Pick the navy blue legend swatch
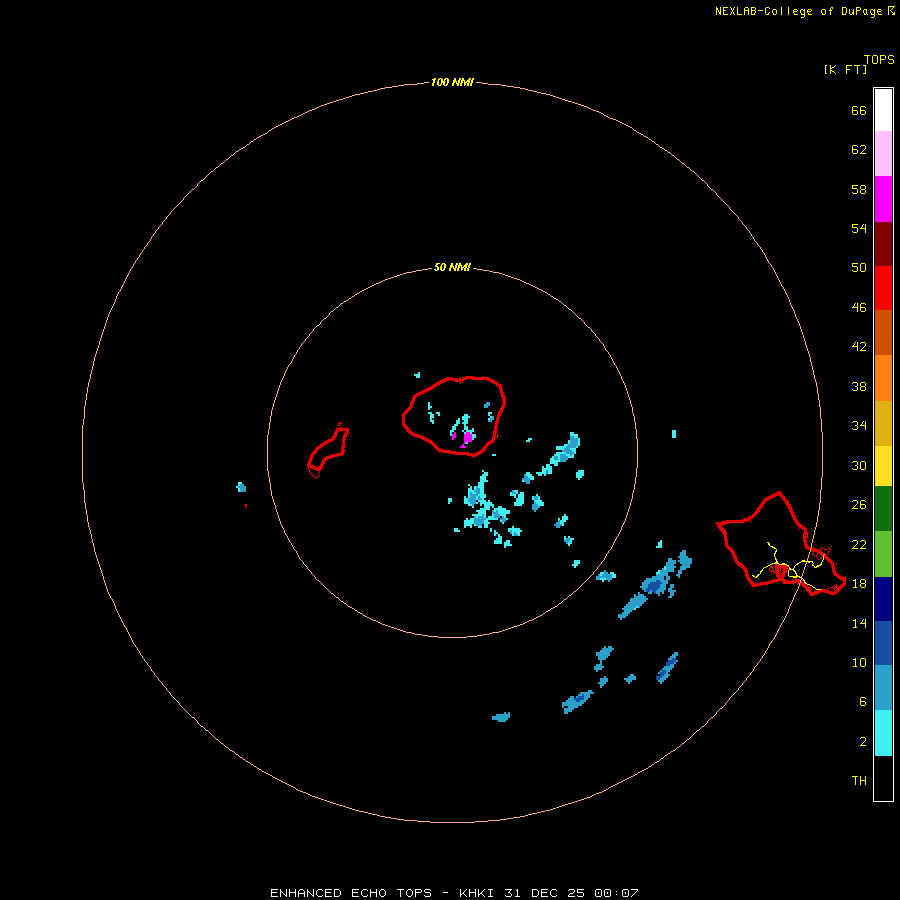Screen dimensions: 900x900 coord(883,599)
